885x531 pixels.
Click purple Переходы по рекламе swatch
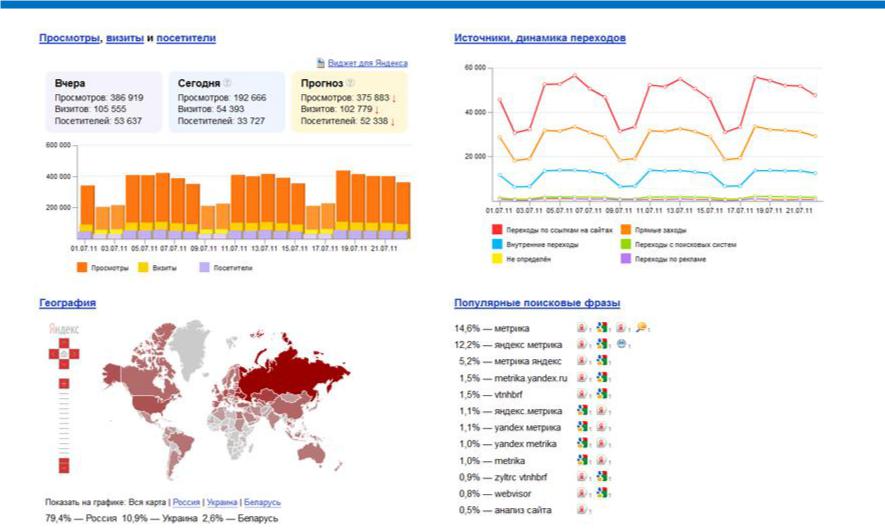(x=625, y=259)
